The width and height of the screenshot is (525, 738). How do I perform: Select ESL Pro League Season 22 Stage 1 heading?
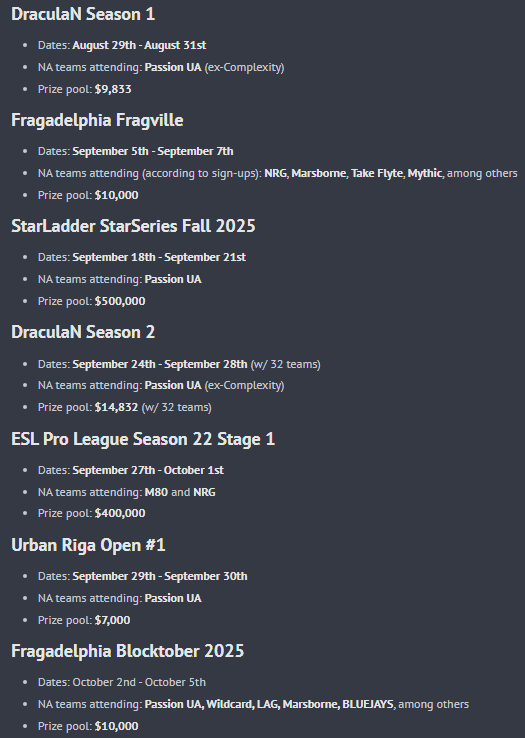click(x=143, y=439)
